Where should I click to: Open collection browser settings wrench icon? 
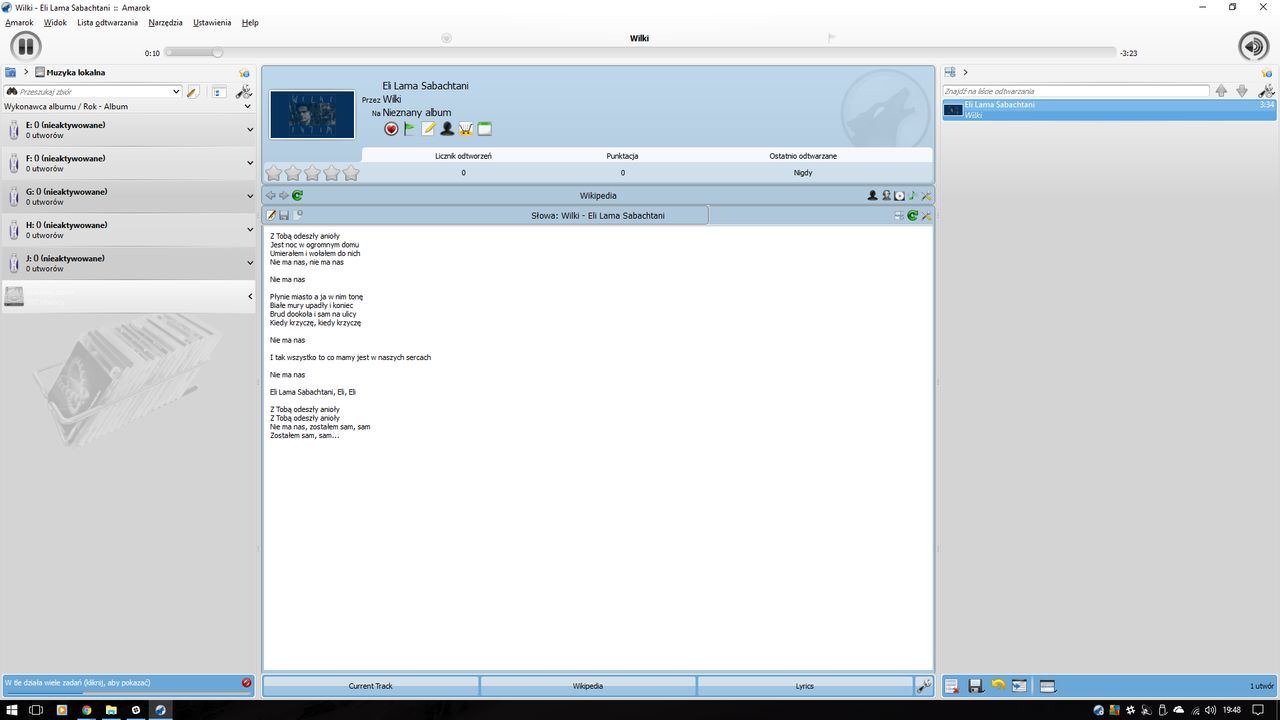coord(244,91)
